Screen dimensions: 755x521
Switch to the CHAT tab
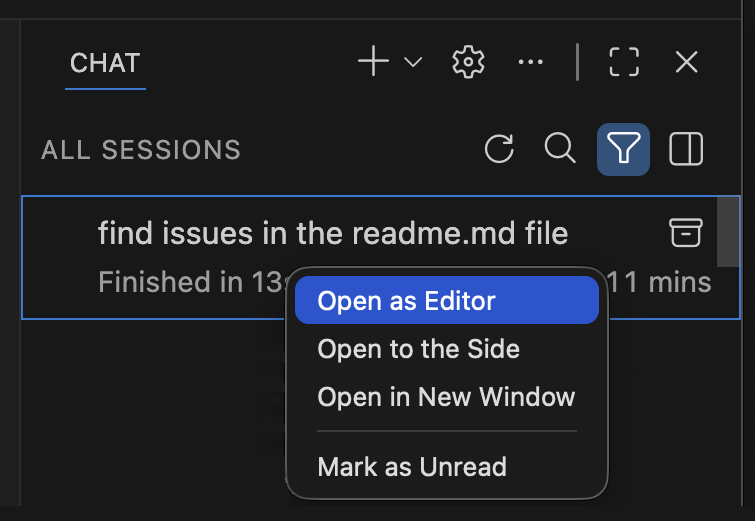tap(105, 63)
